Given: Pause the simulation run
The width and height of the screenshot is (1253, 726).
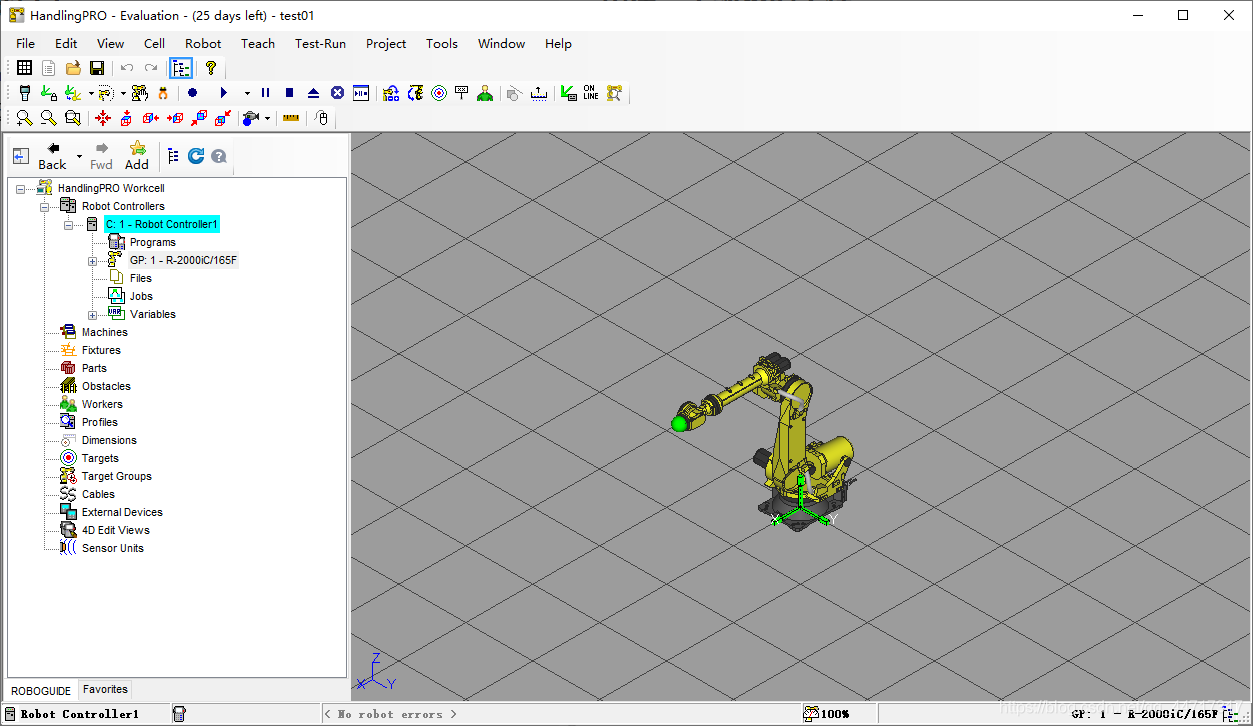Looking at the screenshot, I should [266, 93].
